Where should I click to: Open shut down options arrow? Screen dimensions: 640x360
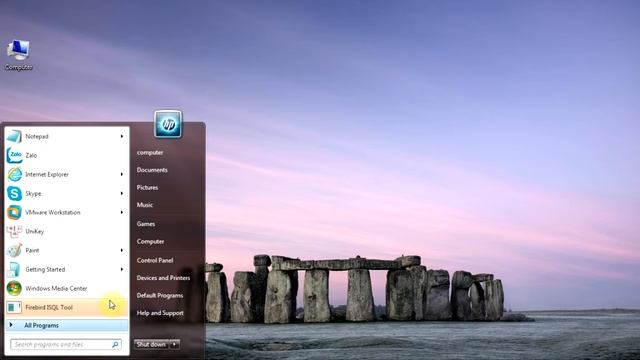(174, 344)
